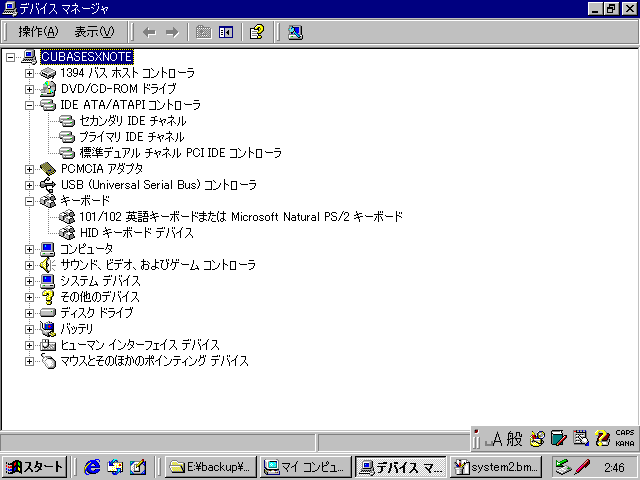Click the 標準デュアル チャネル PCI IDE icon
Screen dimensions: 640x480
click(x=67, y=153)
